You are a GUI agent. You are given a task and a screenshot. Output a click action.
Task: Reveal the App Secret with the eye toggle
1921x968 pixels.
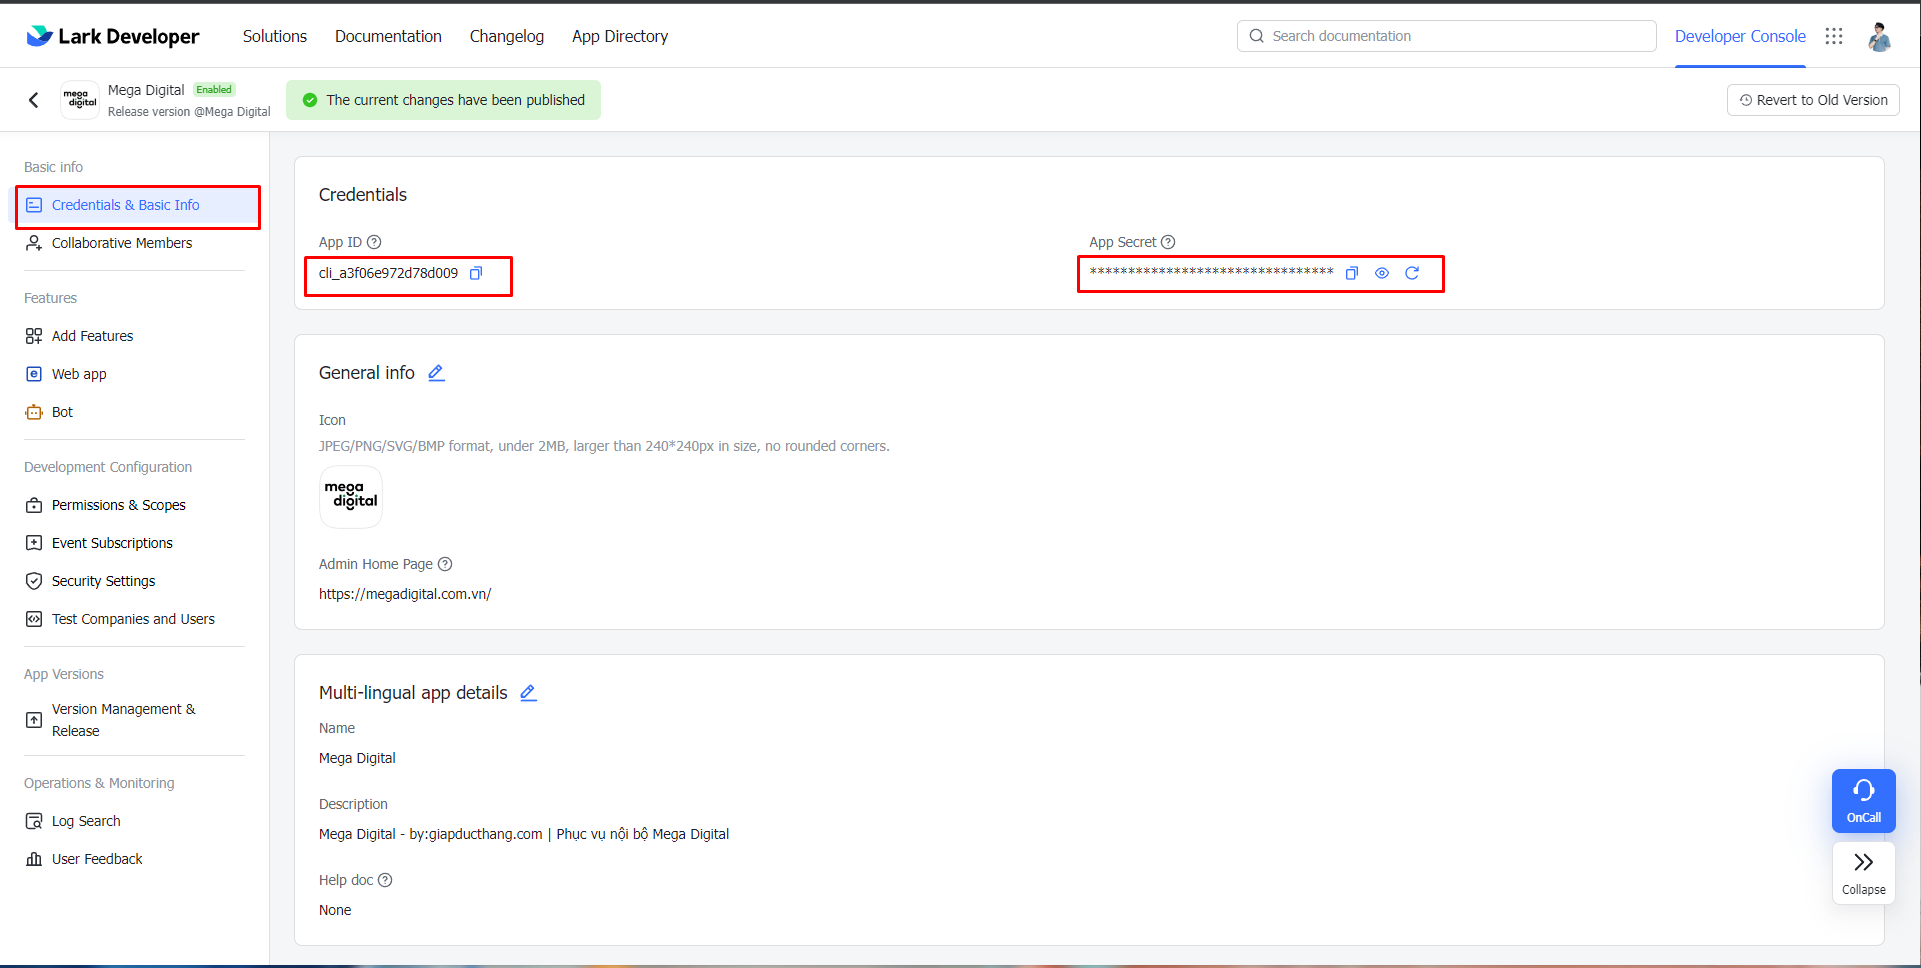tap(1381, 272)
